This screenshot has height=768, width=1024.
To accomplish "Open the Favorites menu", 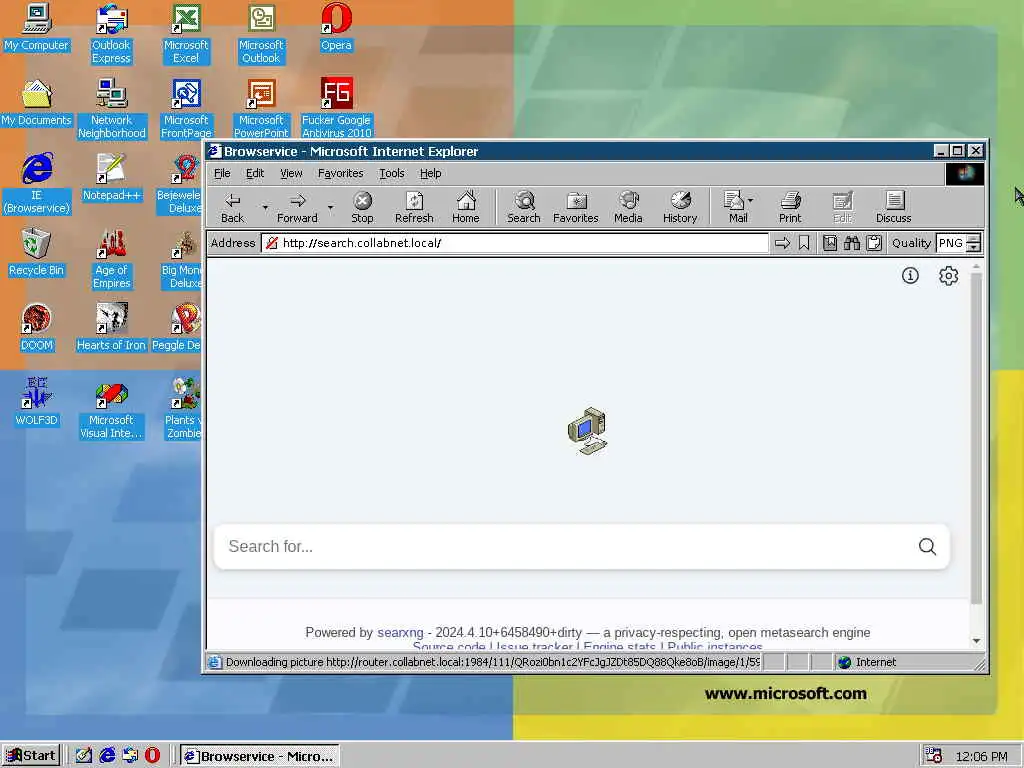I will click(340, 174).
